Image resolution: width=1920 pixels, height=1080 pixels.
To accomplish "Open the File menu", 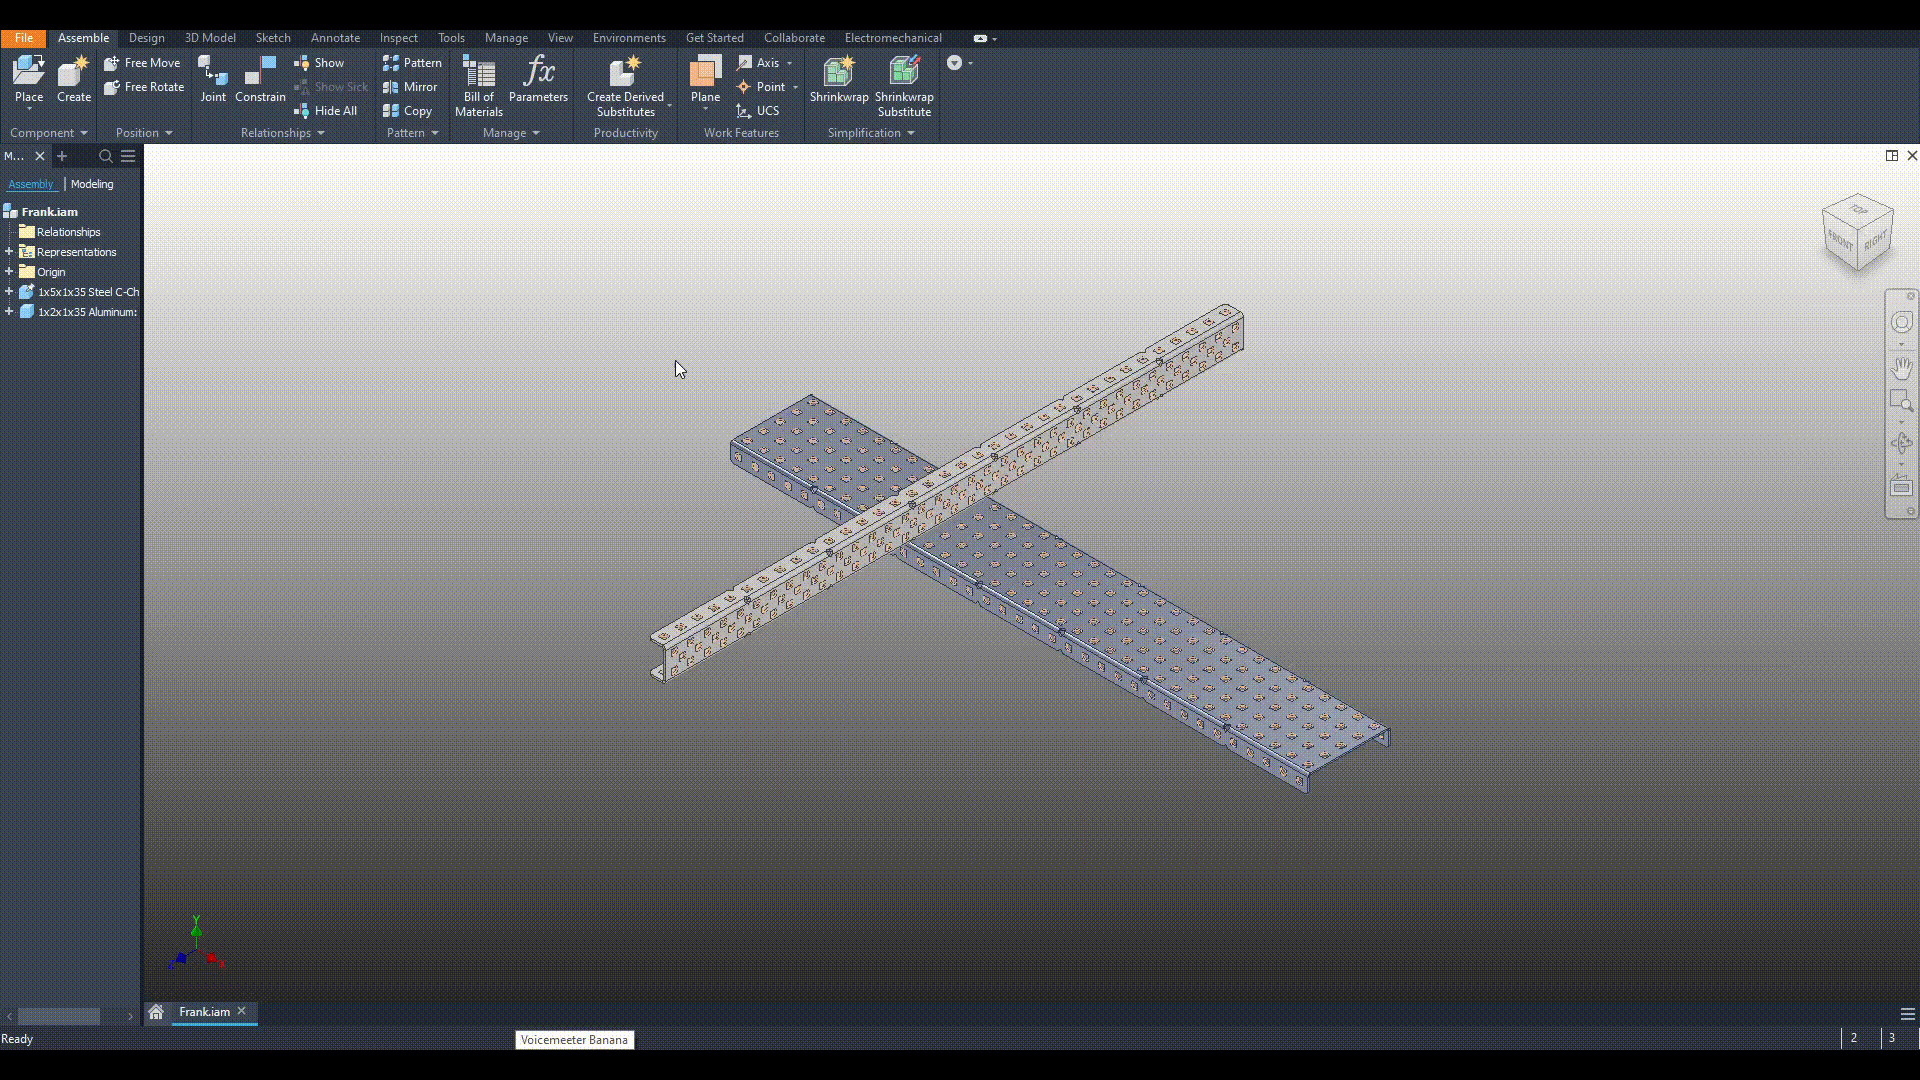I will coord(23,38).
